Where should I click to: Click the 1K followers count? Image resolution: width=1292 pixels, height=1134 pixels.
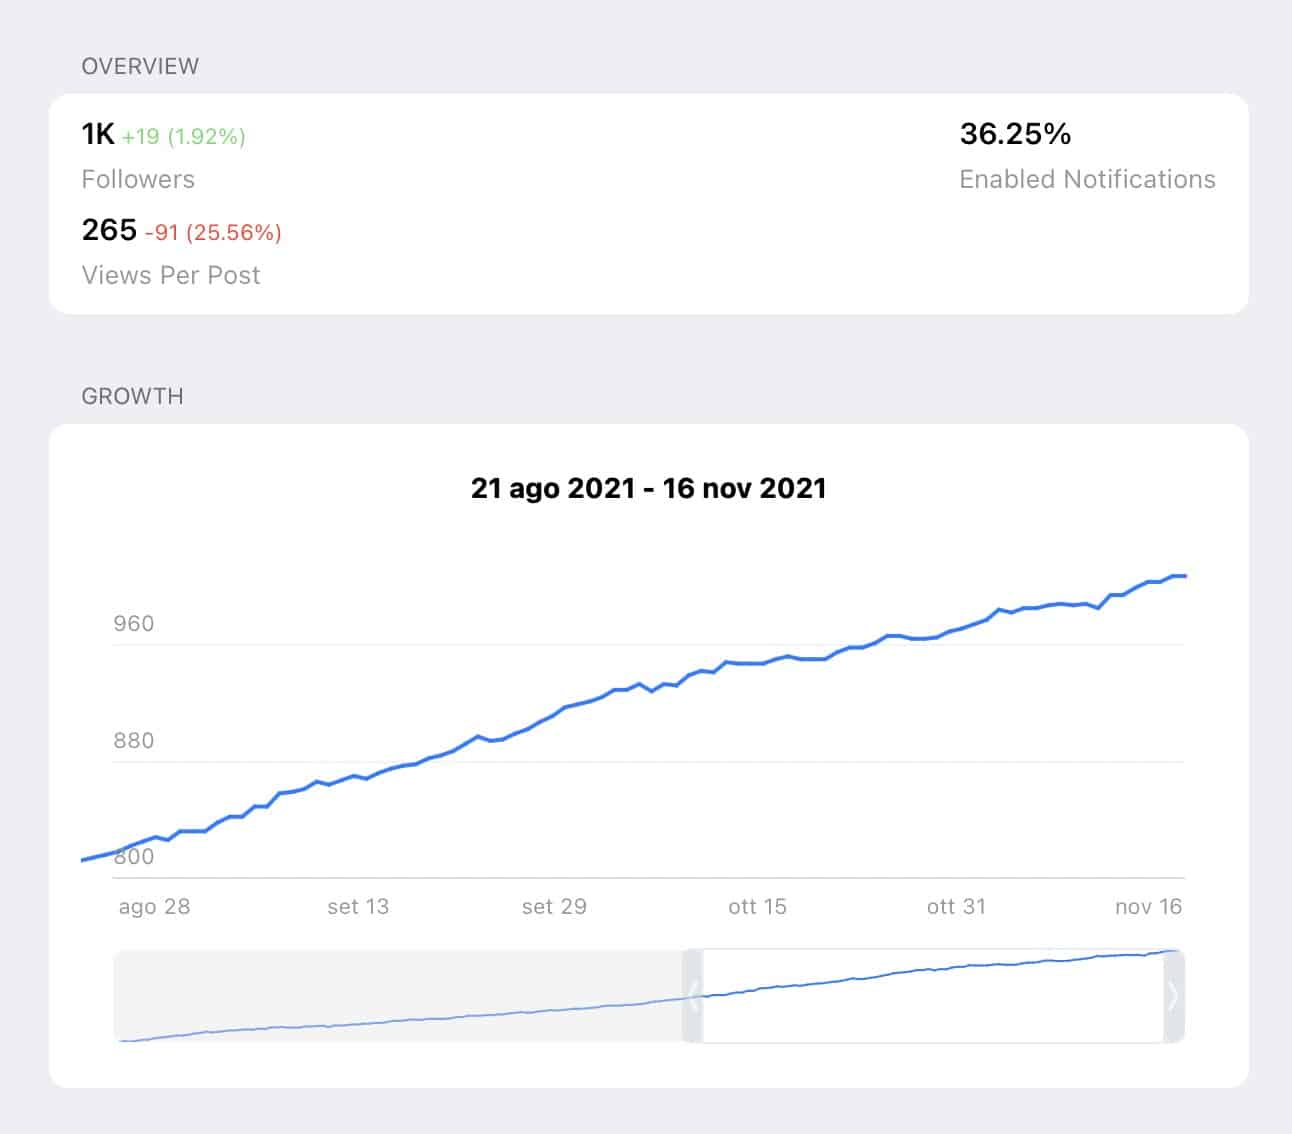point(98,134)
